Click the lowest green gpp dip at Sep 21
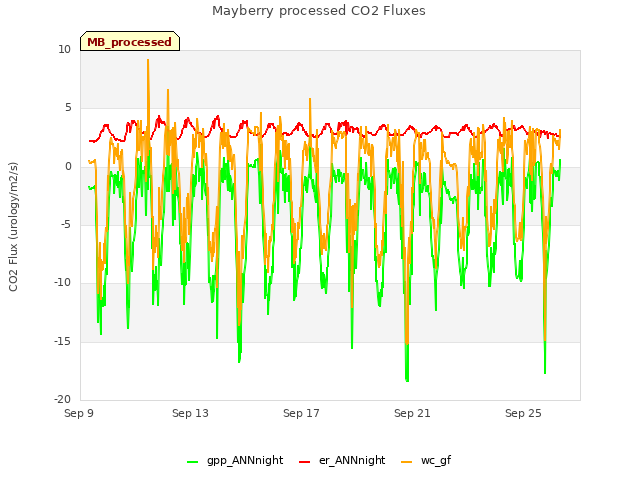The height and width of the screenshot is (480, 640). point(407,380)
